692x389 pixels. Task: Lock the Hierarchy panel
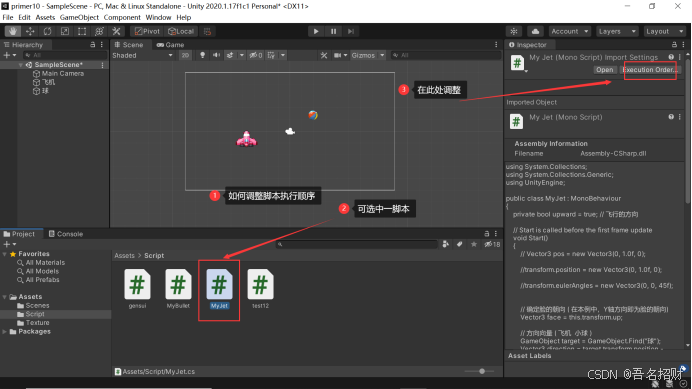pos(93,45)
